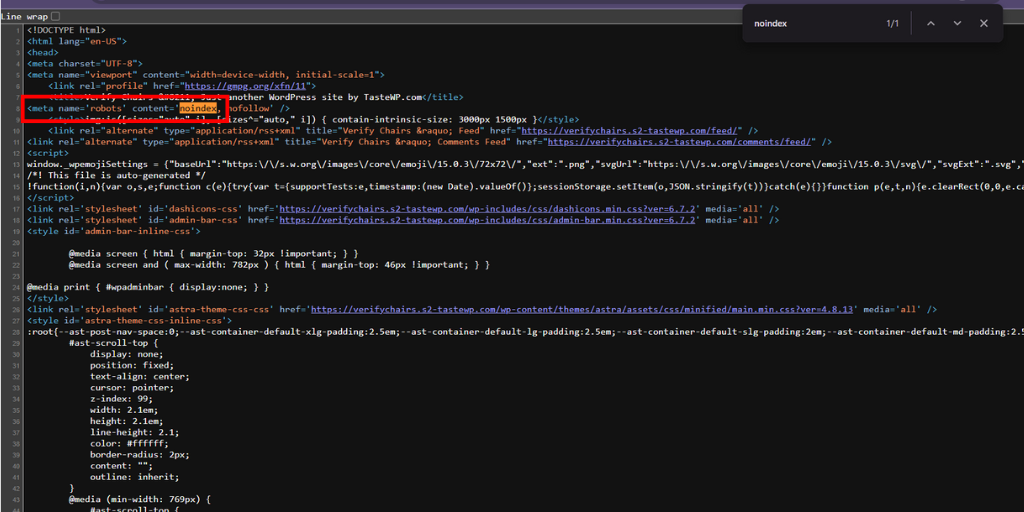Click the 'z-index: 99;' CSS line

pyautogui.click(x=122, y=399)
